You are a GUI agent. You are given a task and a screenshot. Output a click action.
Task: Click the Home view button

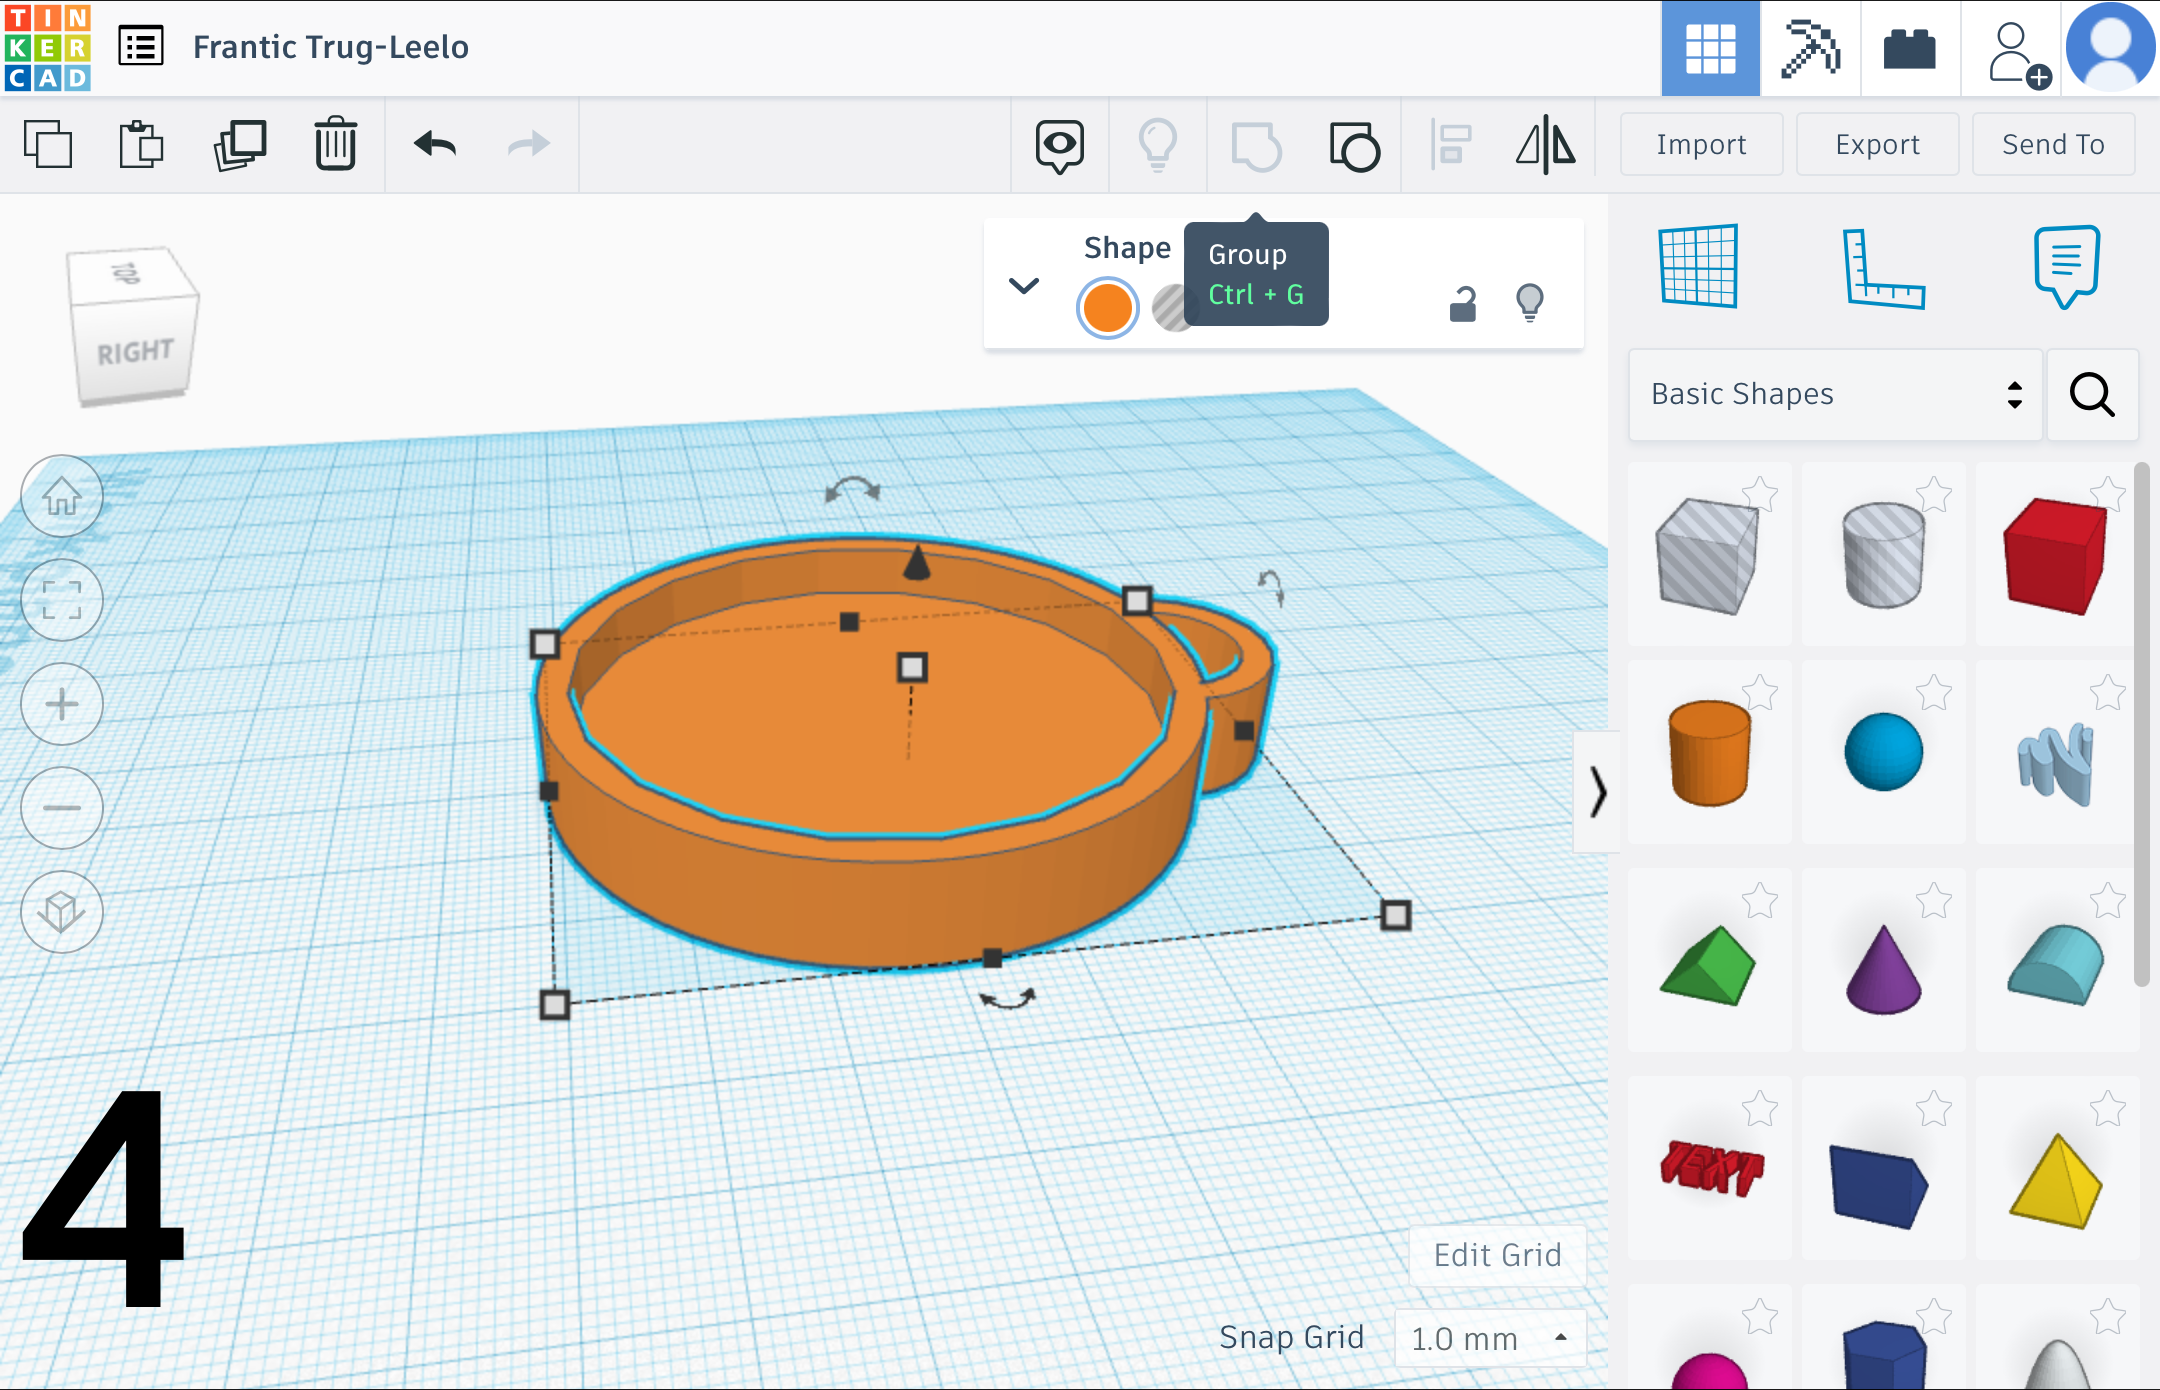(x=62, y=496)
